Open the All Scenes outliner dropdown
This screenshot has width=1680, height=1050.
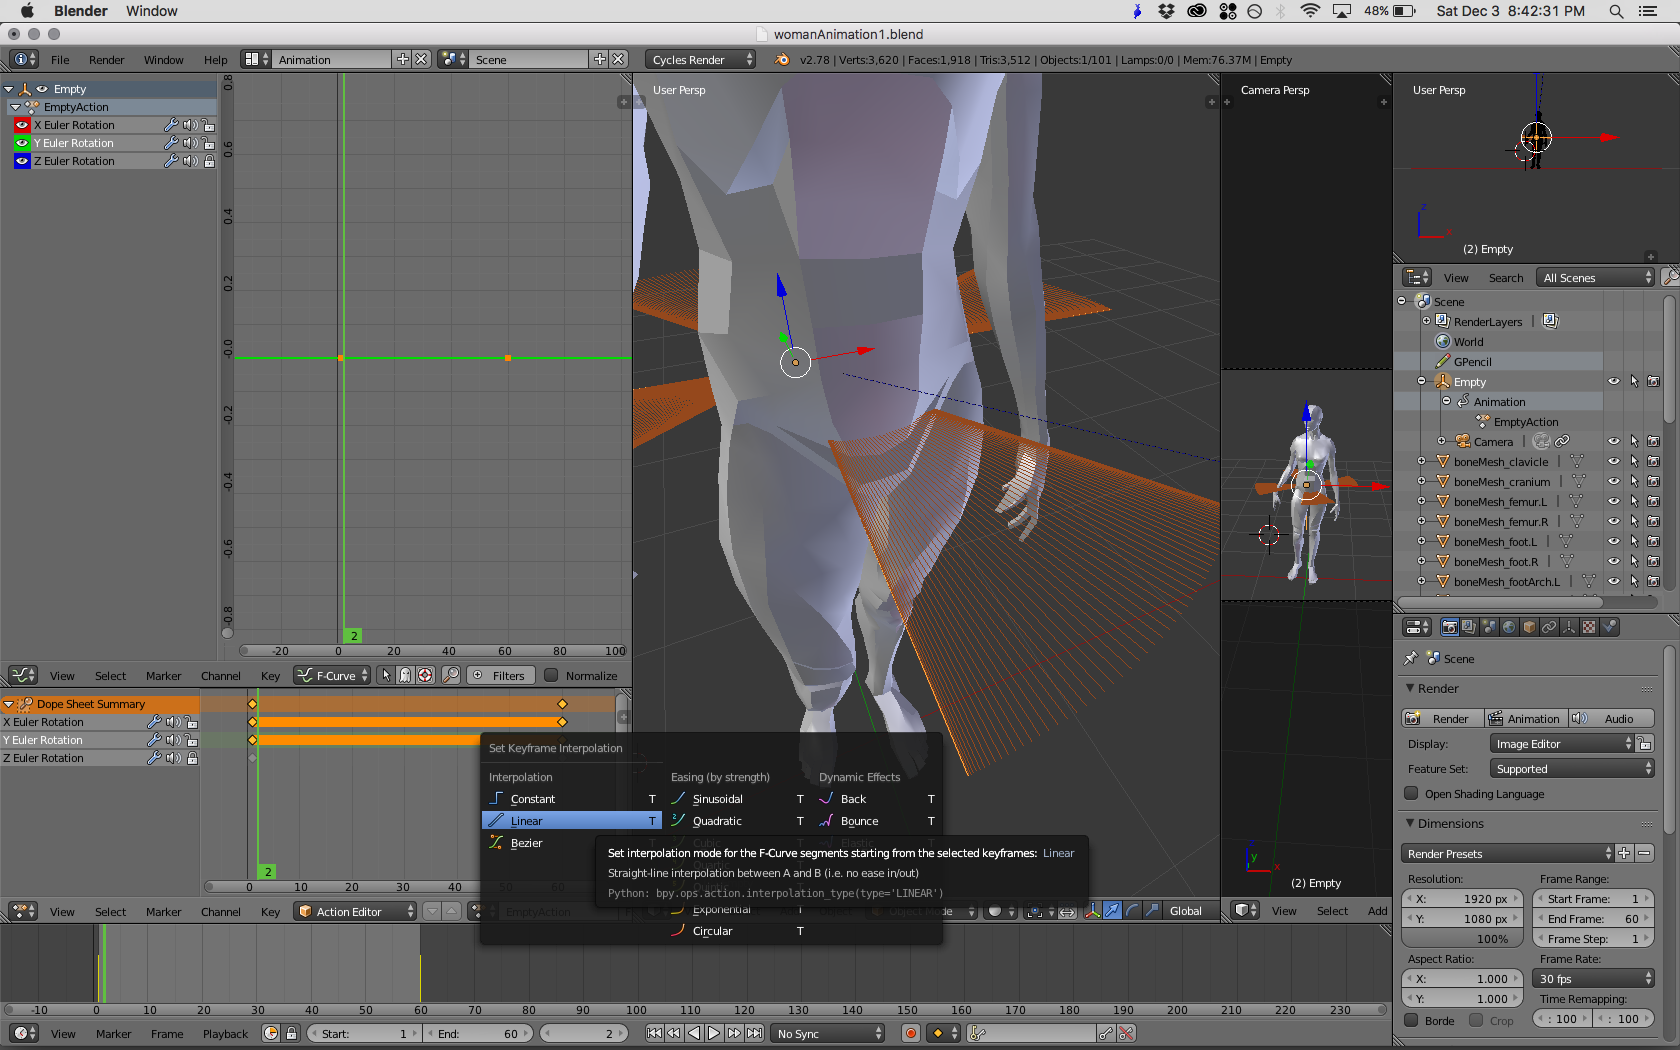[x=1596, y=277]
